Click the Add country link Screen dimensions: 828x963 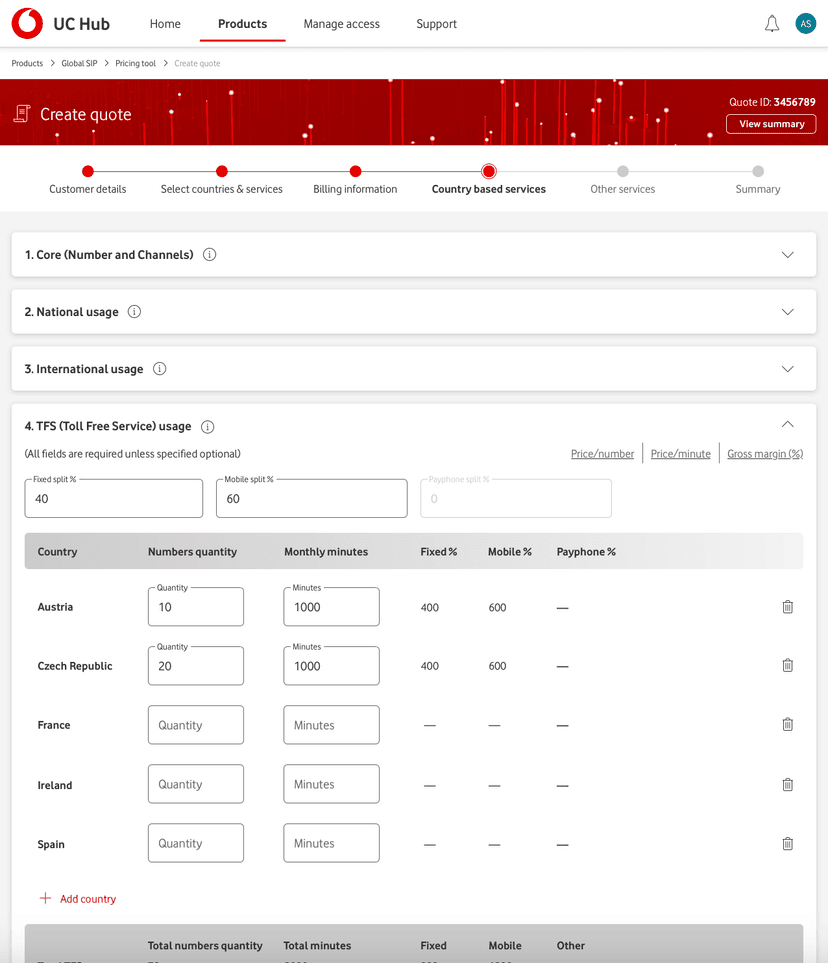pos(88,899)
